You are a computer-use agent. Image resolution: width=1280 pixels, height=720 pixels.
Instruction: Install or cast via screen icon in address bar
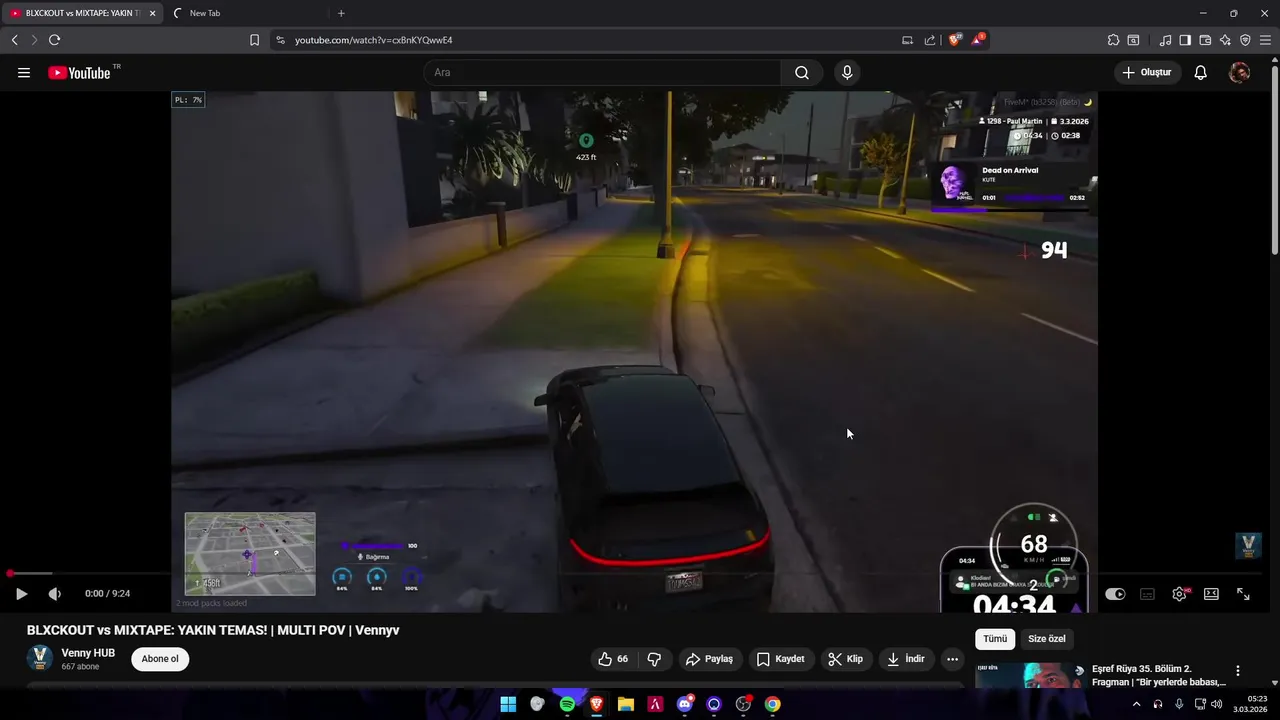[x=907, y=40]
